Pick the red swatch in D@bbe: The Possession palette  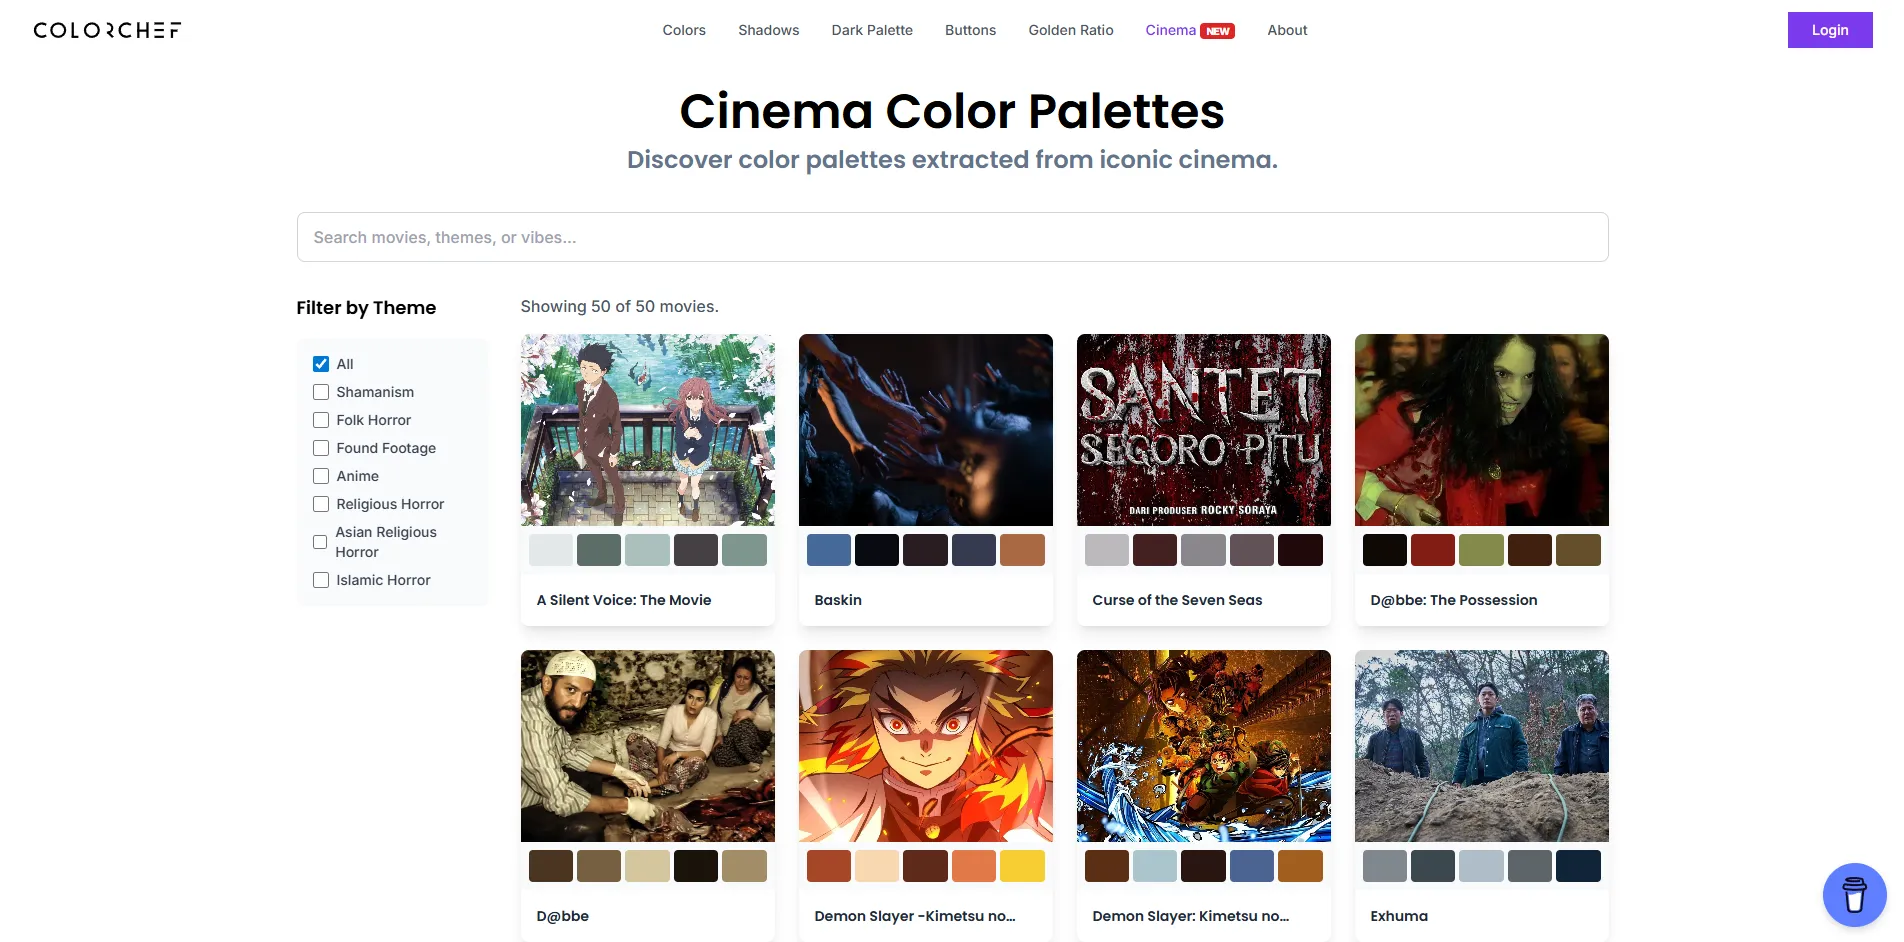click(x=1433, y=550)
